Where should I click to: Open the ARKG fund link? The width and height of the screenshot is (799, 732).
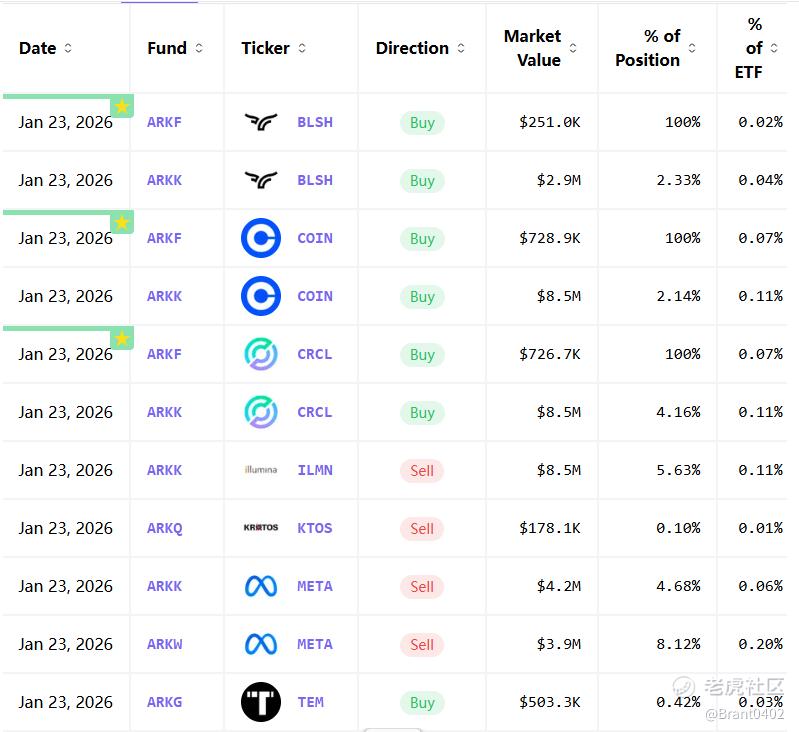[x=164, y=702]
